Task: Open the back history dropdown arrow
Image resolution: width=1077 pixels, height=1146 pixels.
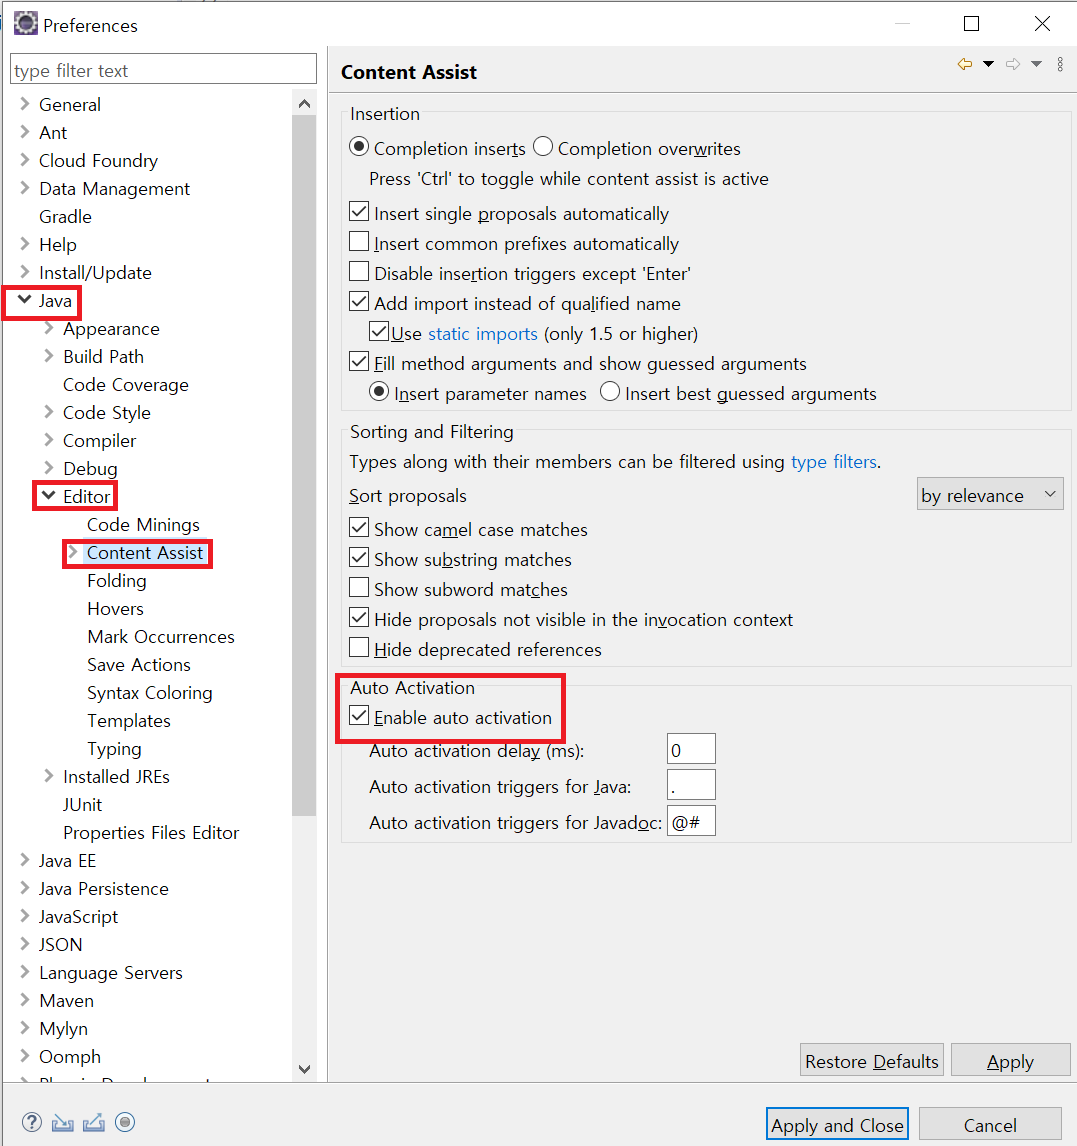Action: pos(988,64)
